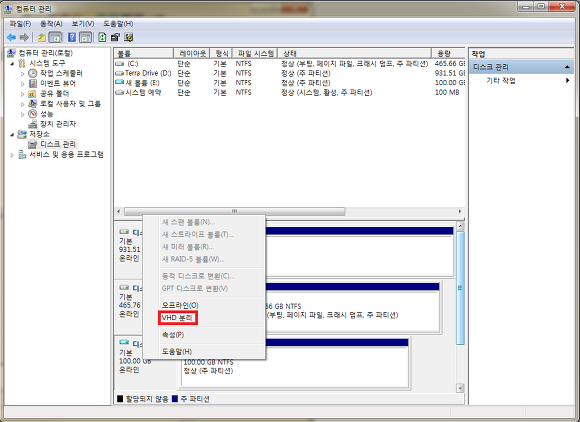Expand the 공유 폴더 node arrow
580x422 pixels.
(x=23, y=94)
